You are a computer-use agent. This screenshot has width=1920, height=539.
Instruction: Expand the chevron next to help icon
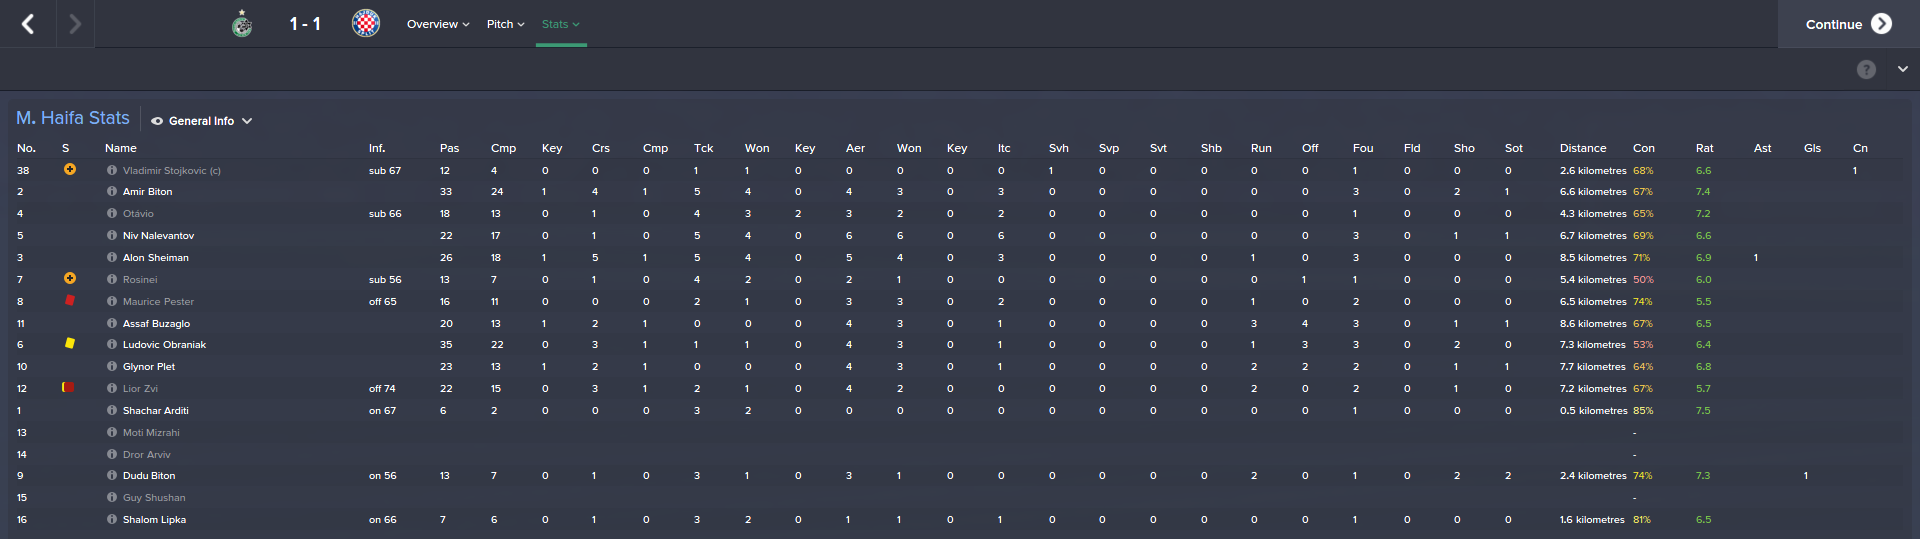(x=1902, y=69)
